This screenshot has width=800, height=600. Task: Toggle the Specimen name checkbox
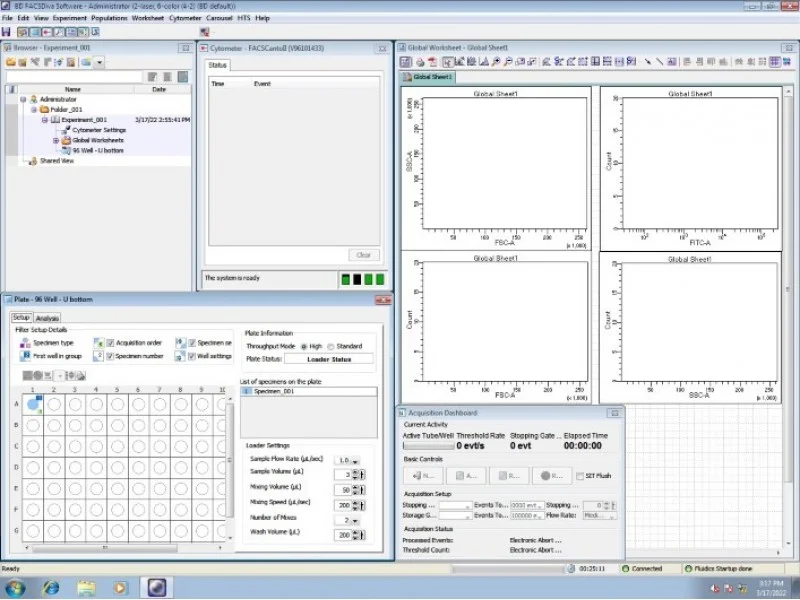pos(192,343)
